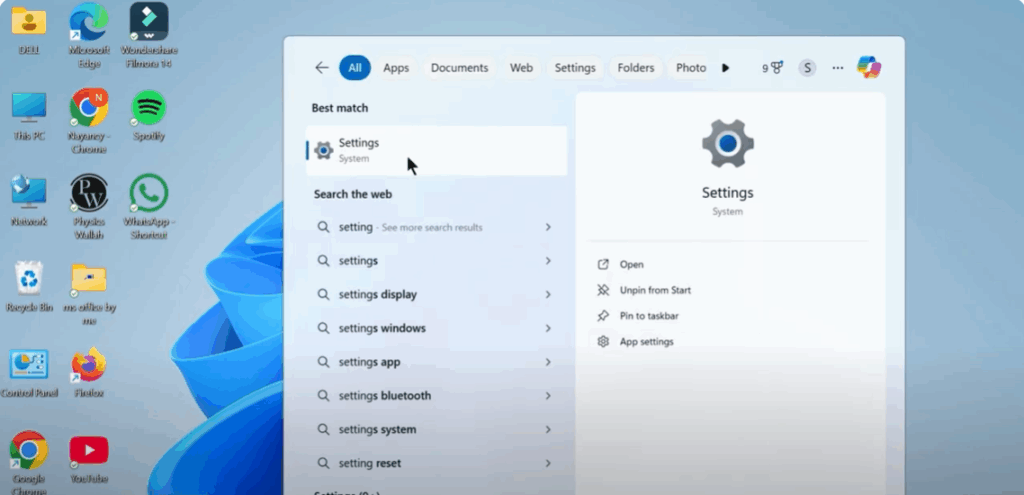
Task: Select the Network desktop icon
Action: (29, 193)
